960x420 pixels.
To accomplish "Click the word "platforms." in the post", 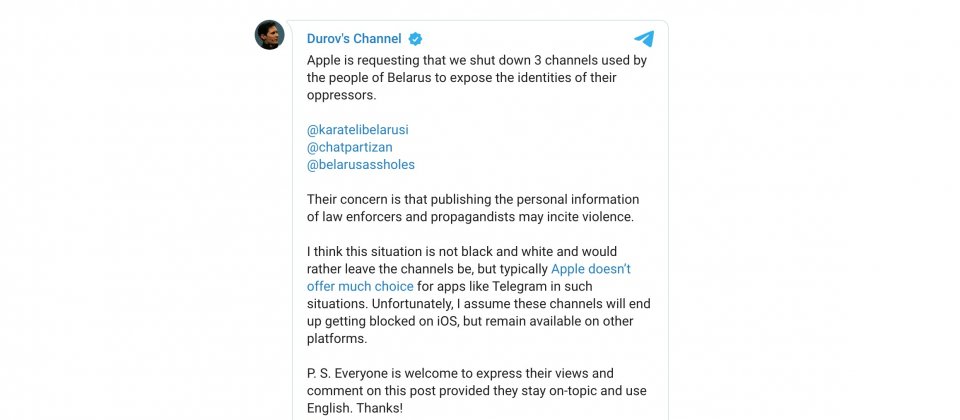I will point(337,339).
